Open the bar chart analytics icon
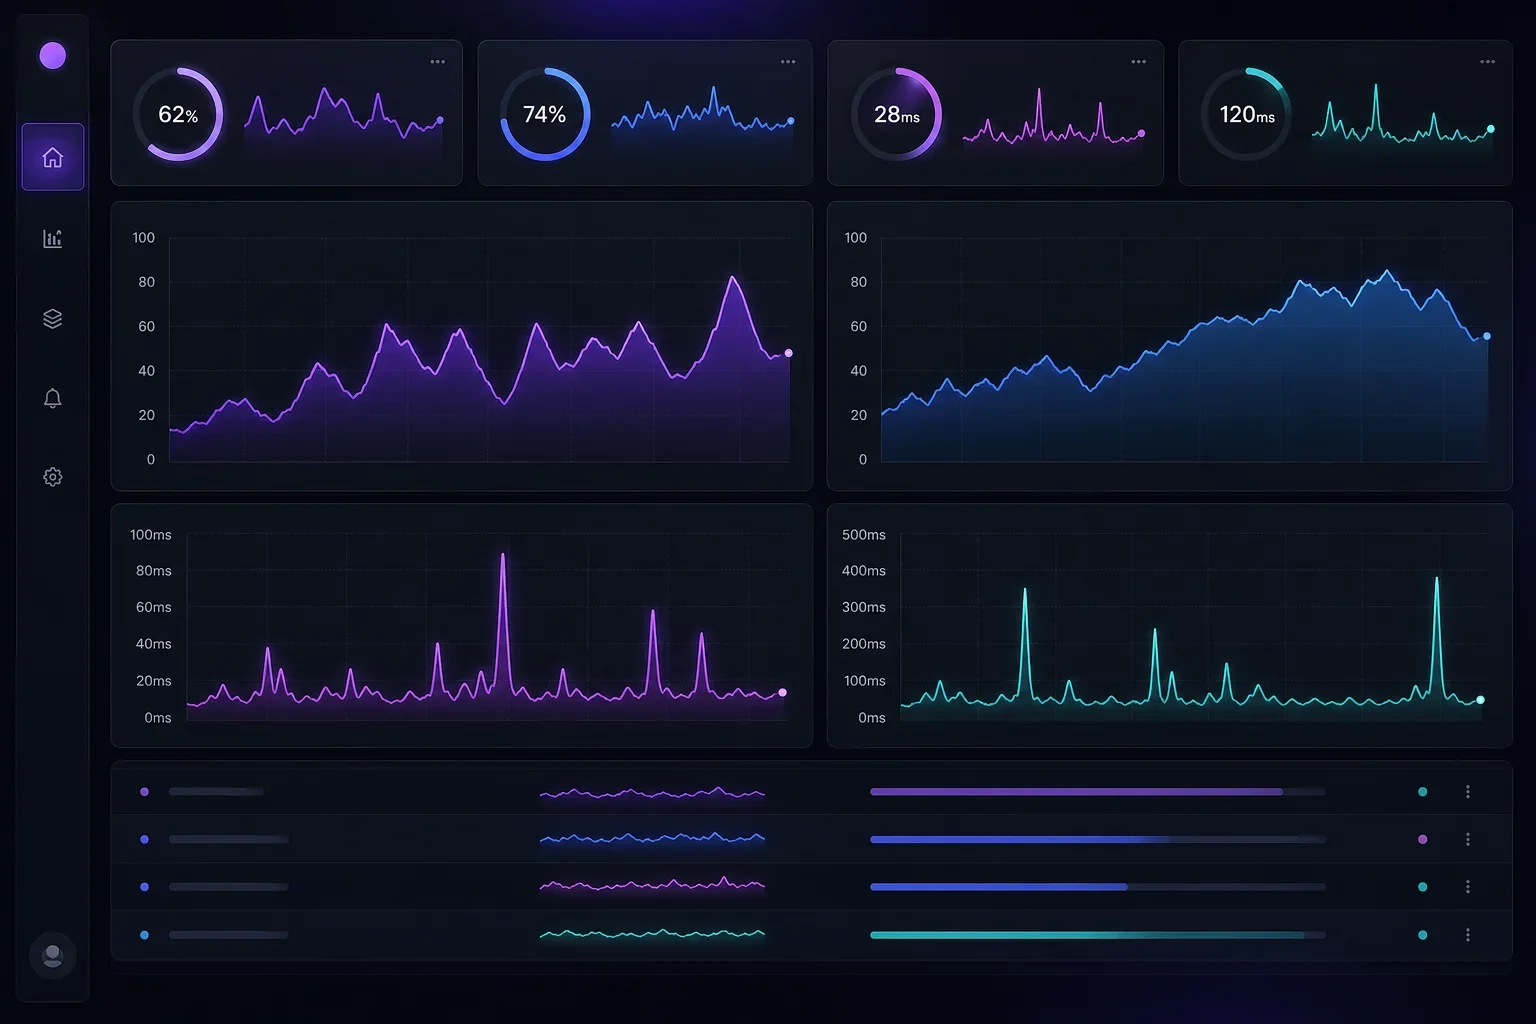The width and height of the screenshot is (1536, 1024). (x=53, y=238)
